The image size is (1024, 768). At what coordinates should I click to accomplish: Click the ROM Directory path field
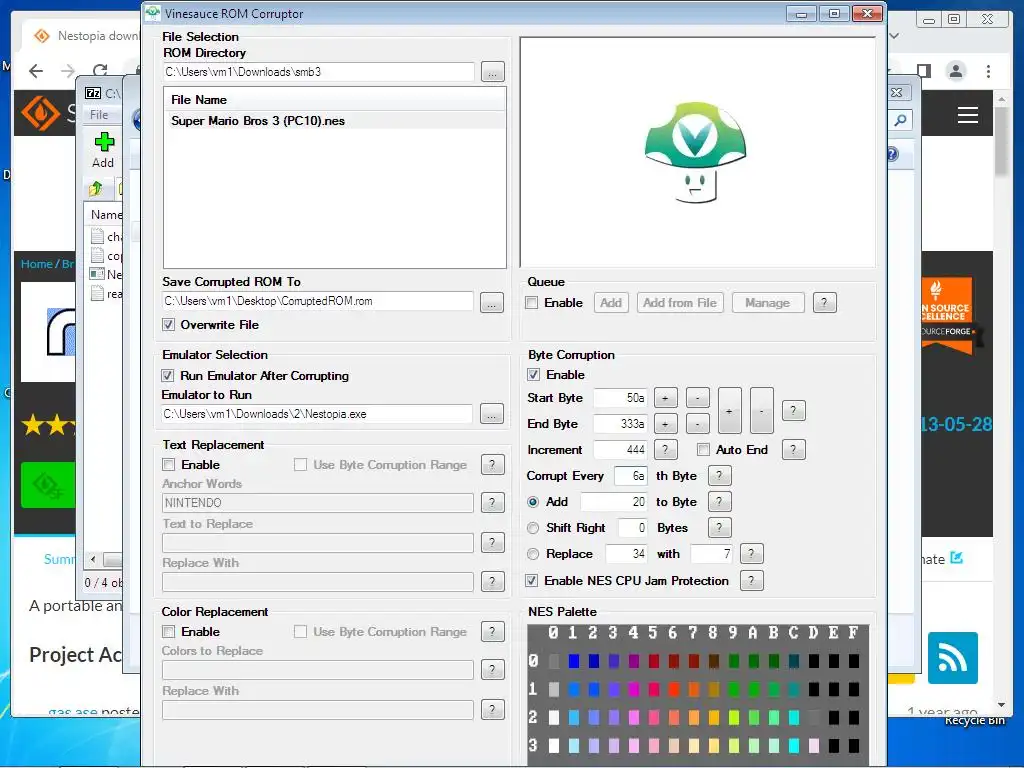pos(319,72)
